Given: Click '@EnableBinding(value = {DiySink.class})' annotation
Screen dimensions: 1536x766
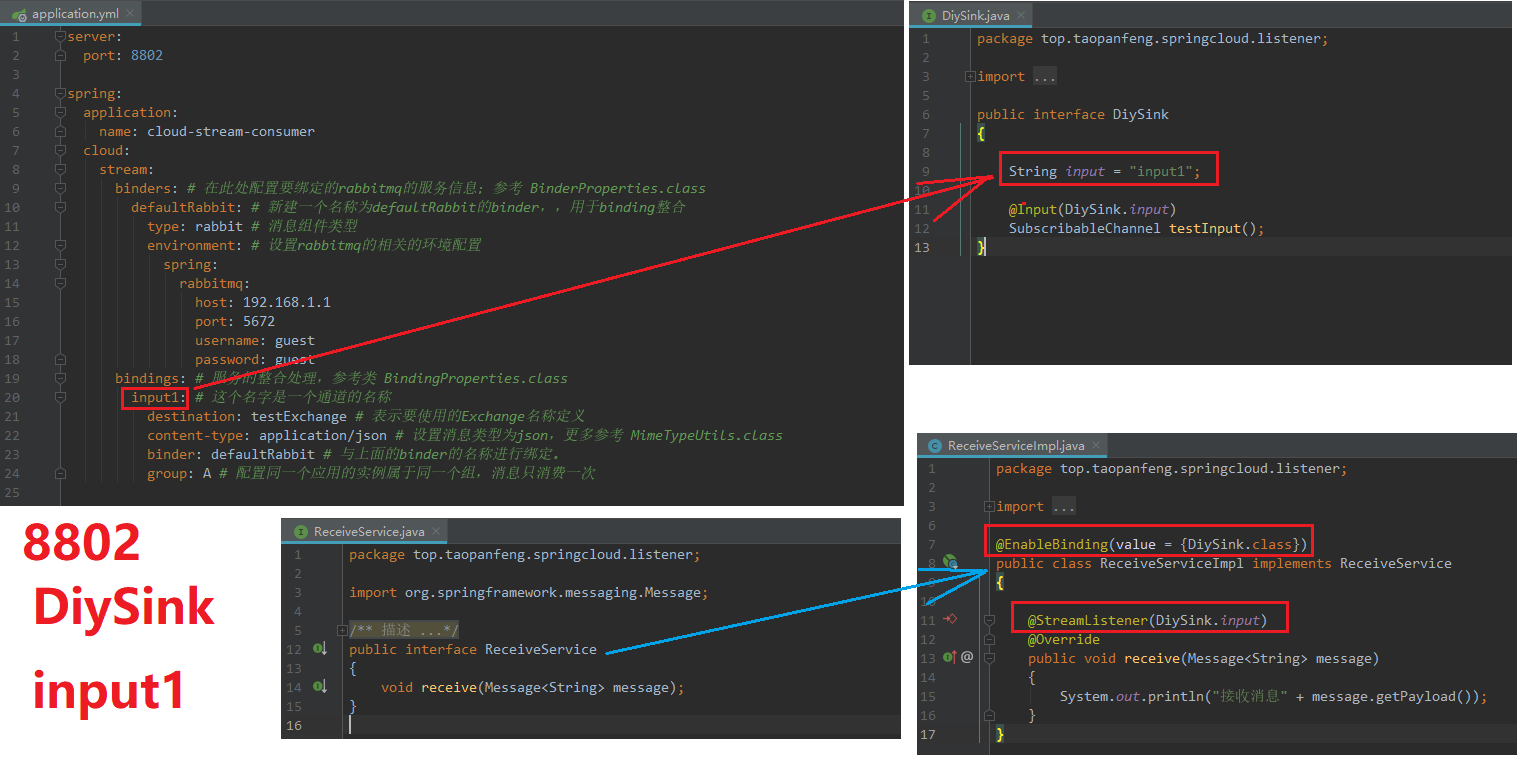Looking at the screenshot, I should pyautogui.click(x=1151, y=545).
